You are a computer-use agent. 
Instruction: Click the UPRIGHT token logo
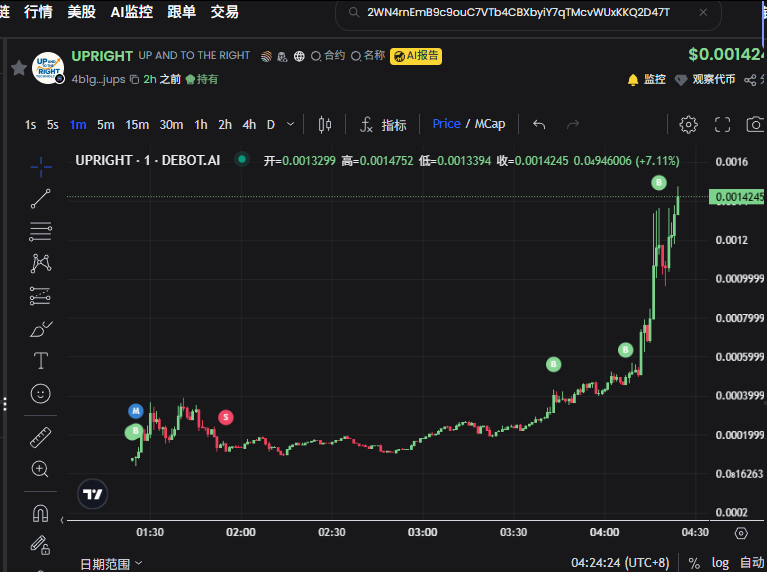pyautogui.click(x=48, y=68)
